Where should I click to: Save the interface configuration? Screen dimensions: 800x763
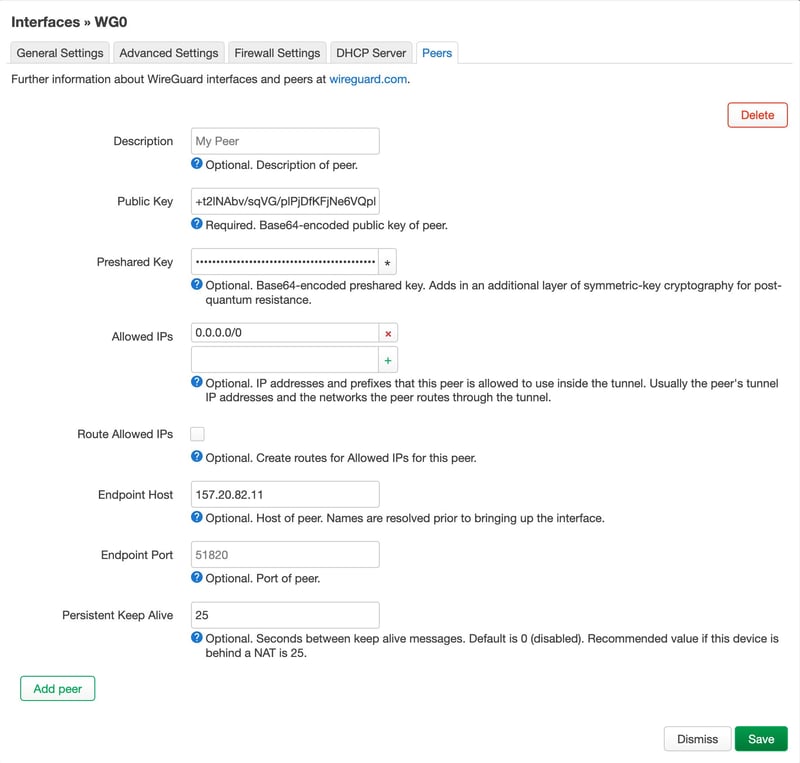(761, 739)
